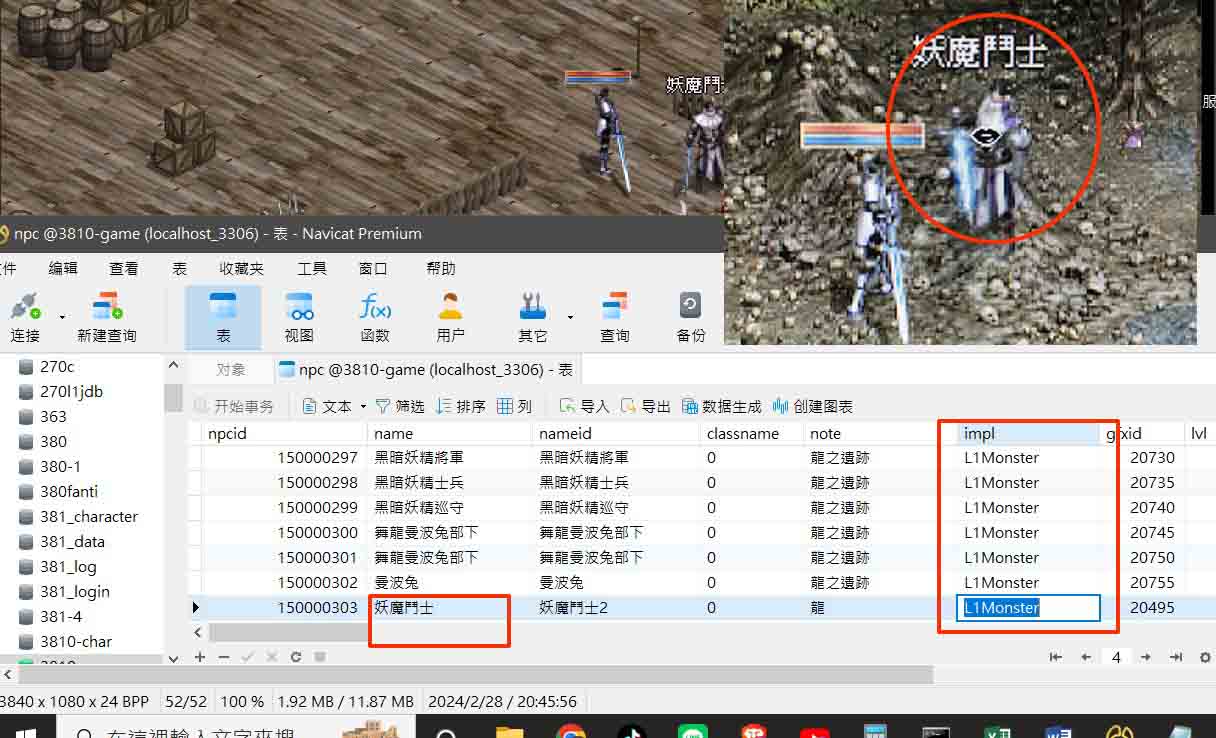1216x738 pixels.
Task: Click the npcid column header
Action: click(285, 433)
